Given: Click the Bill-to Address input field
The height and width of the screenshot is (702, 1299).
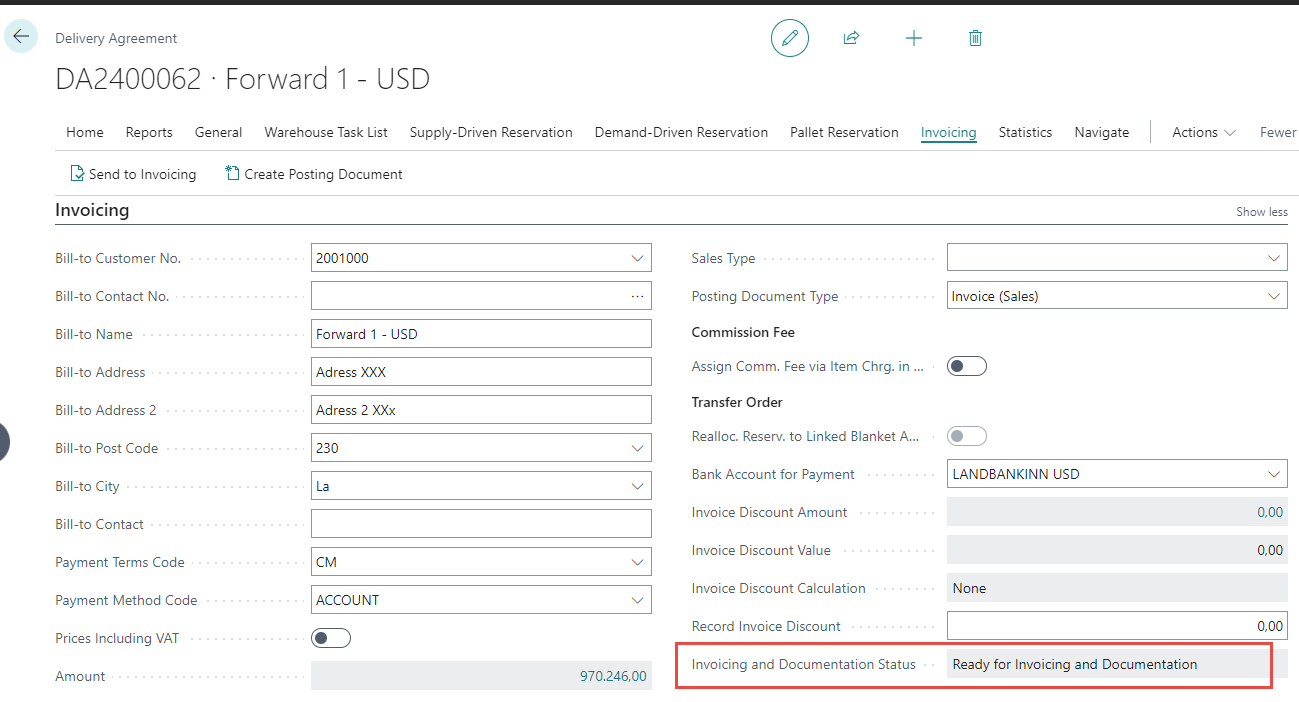Looking at the screenshot, I should coord(480,372).
